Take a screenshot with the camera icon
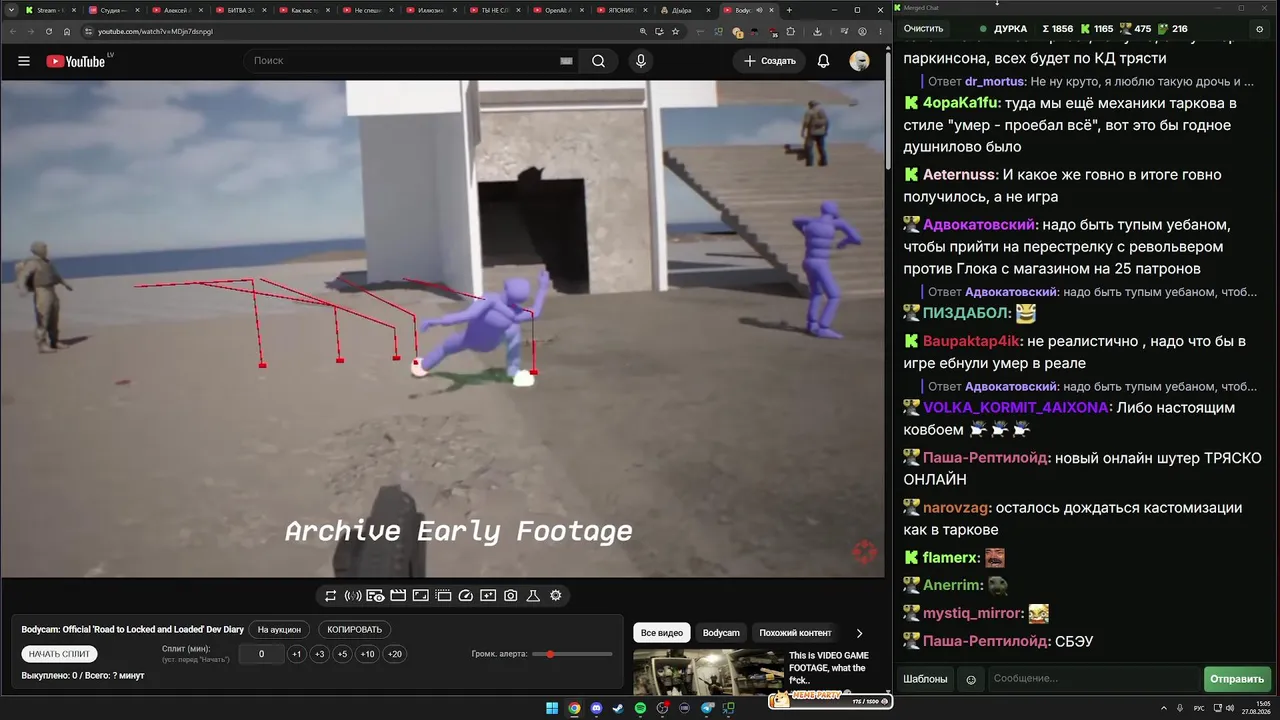Viewport: 1280px width, 720px height. tap(510, 596)
